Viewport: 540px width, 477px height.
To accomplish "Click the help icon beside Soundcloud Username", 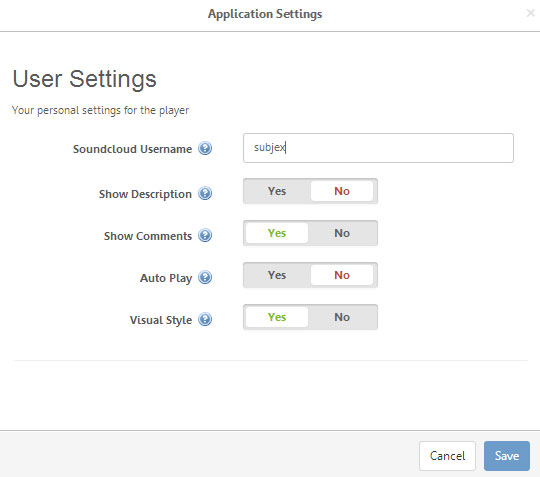I will pyautogui.click(x=205, y=148).
